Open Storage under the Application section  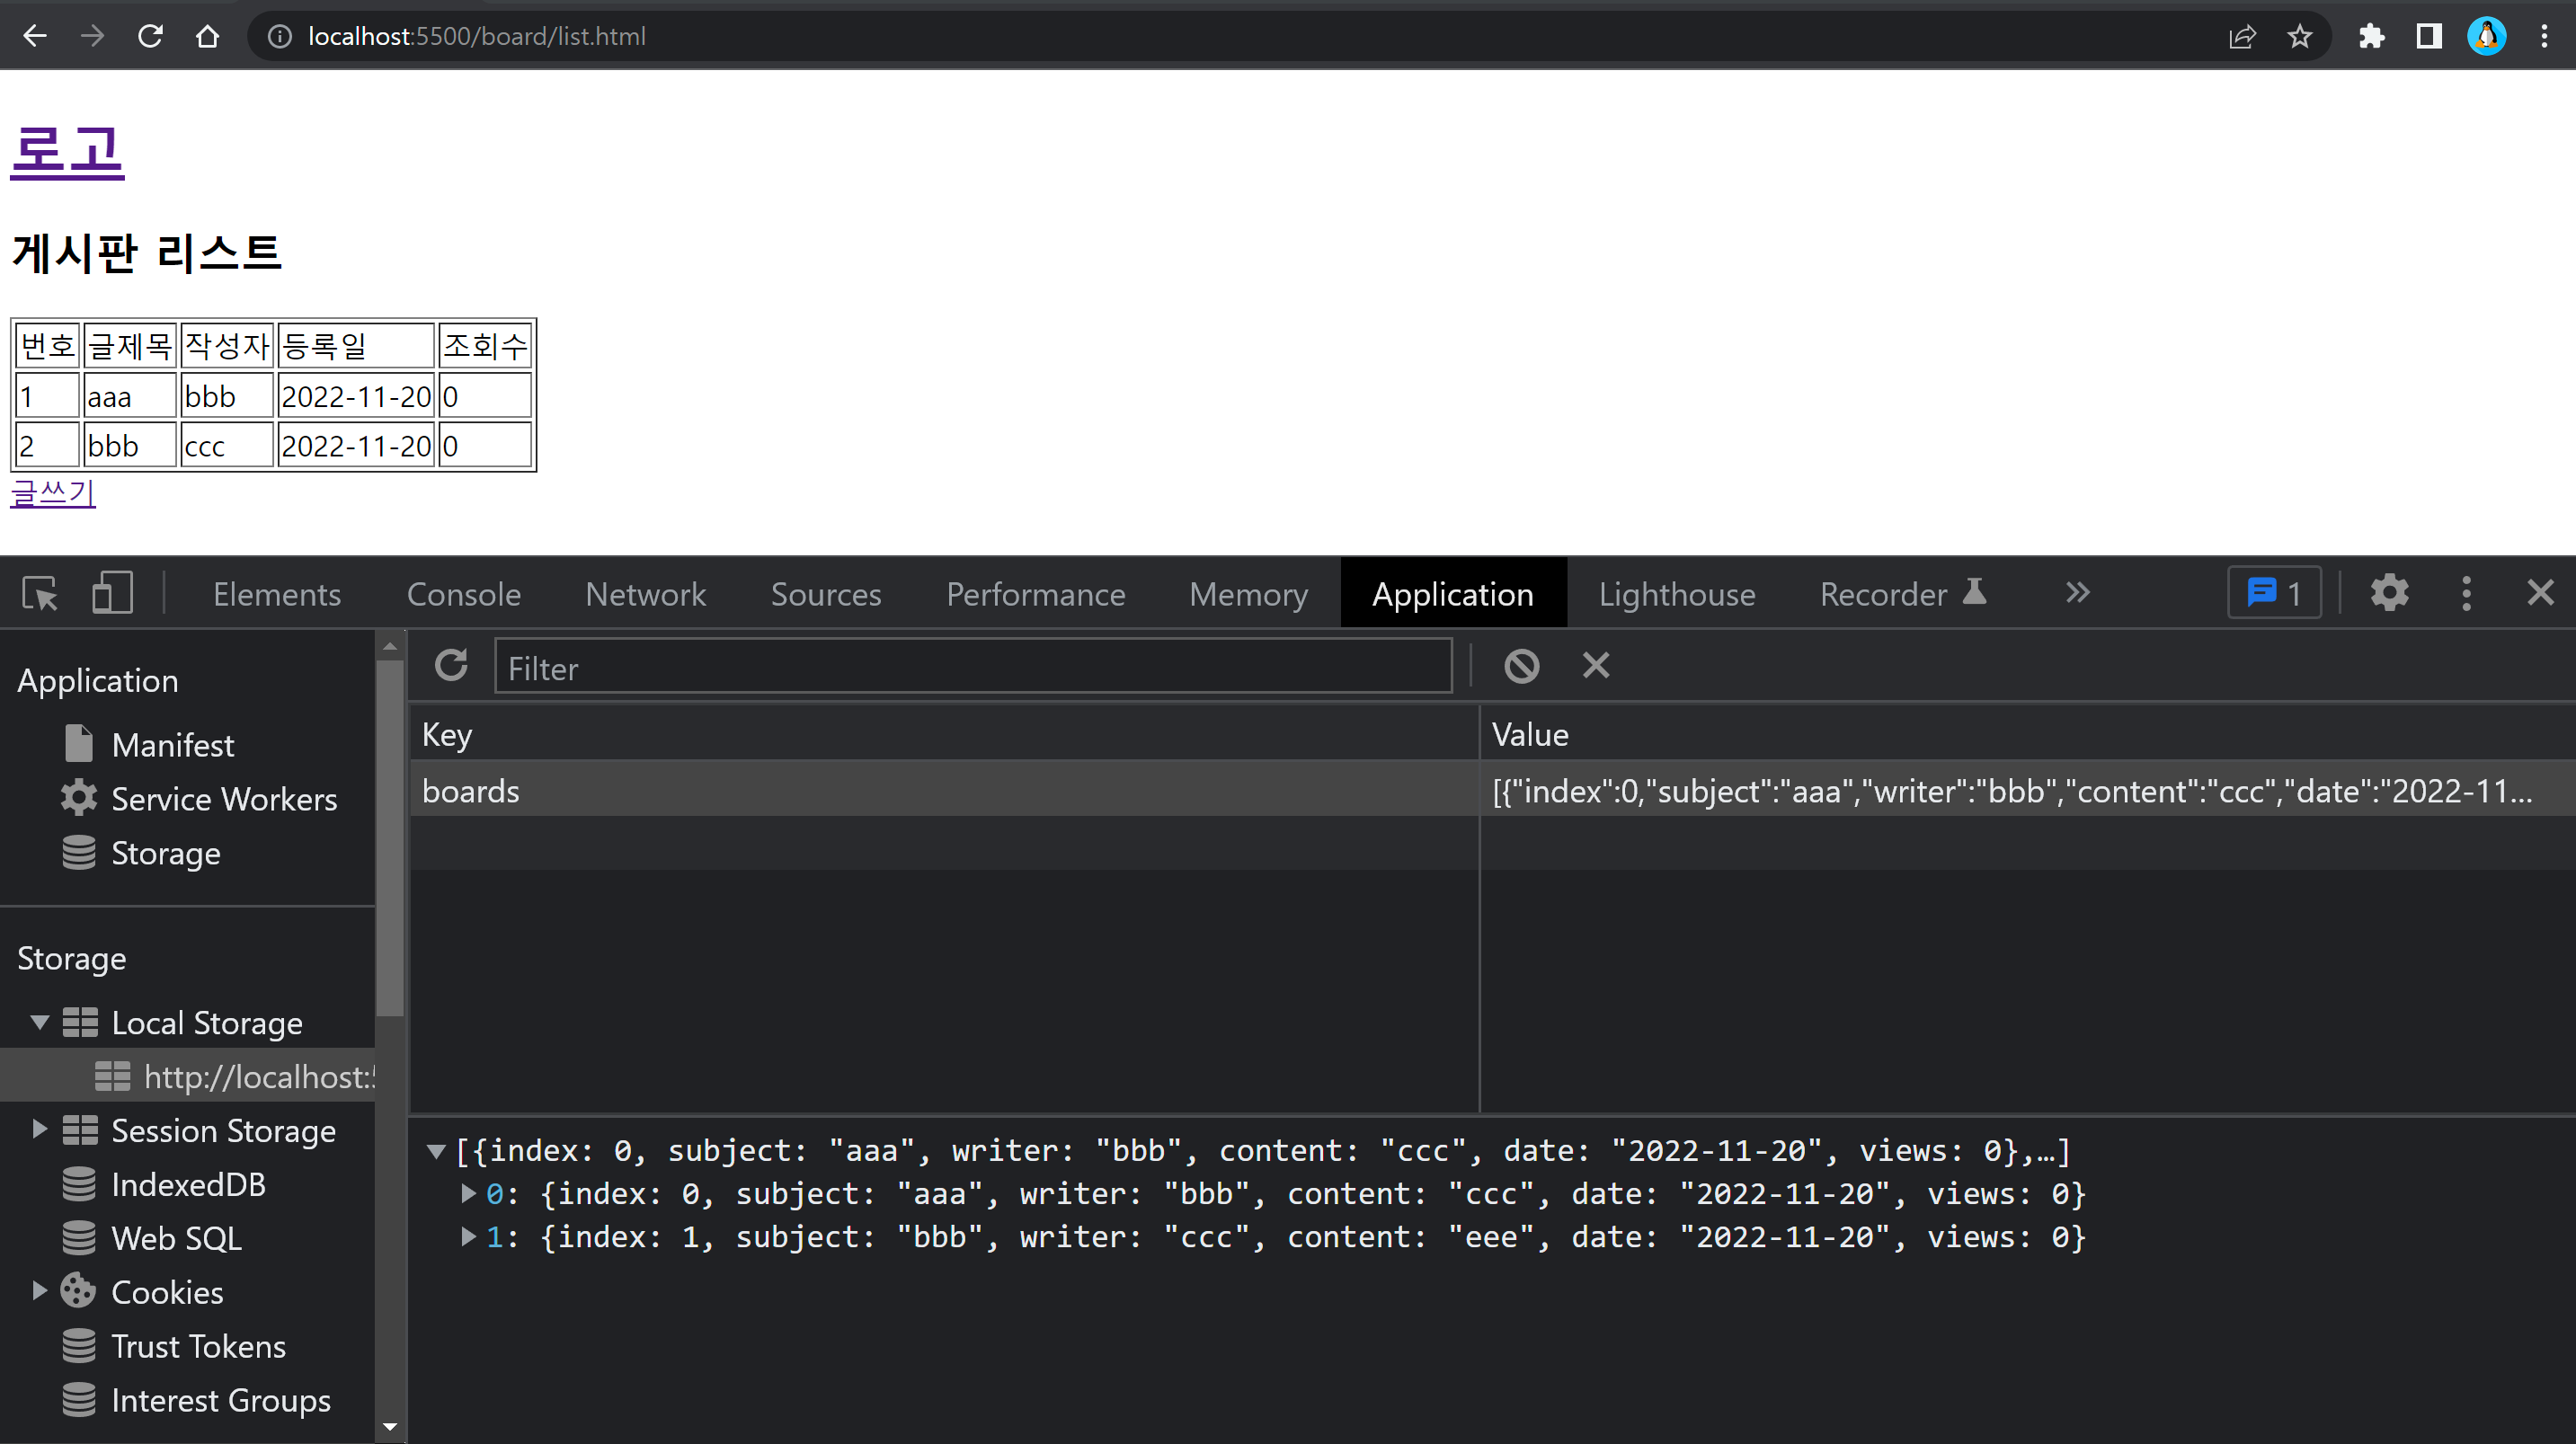point(166,853)
